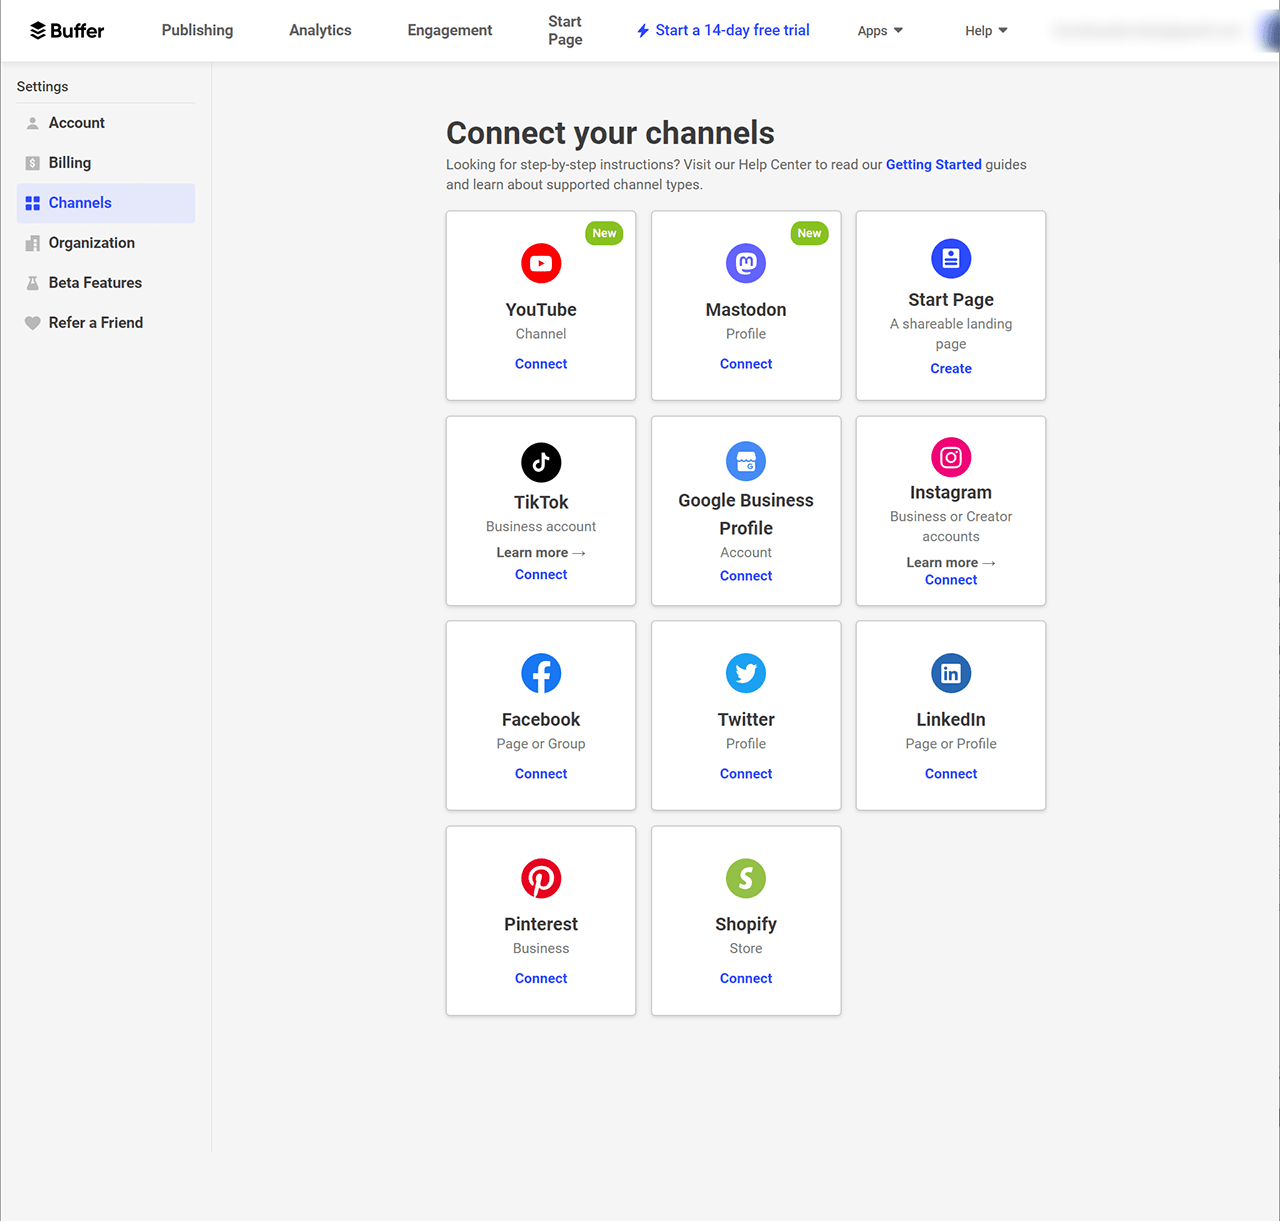Click the New badge on YouTube card
The width and height of the screenshot is (1280, 1221).
pyautogui.click(x=604, y=233)
